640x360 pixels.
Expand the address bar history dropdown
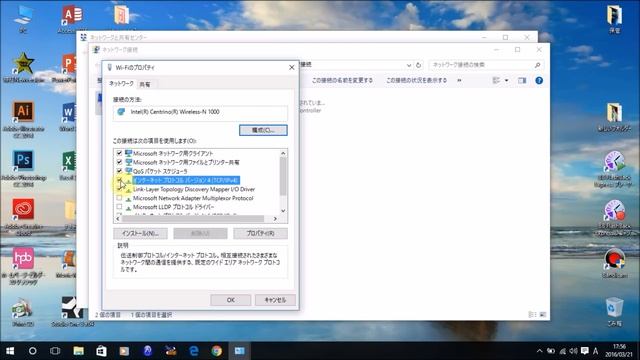pos(409,65)
